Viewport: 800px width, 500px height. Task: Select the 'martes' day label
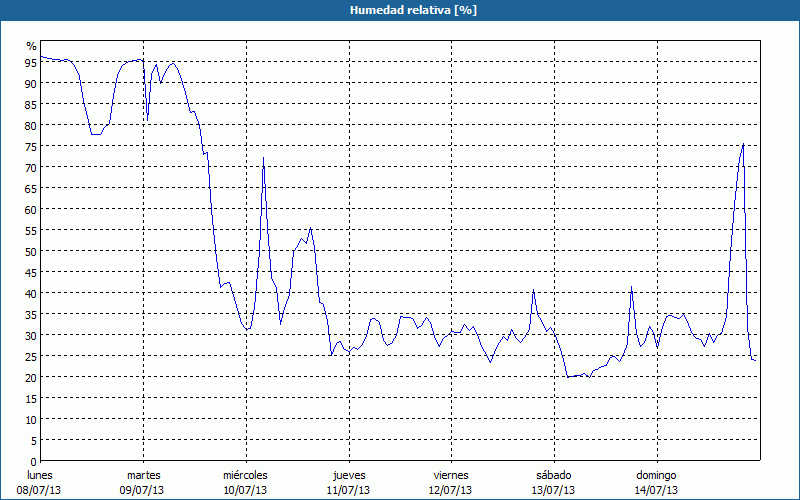144,475
